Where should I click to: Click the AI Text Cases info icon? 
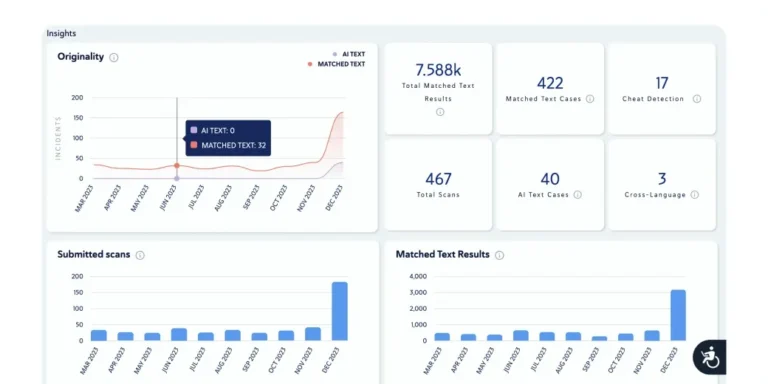[x=577, y=195]
